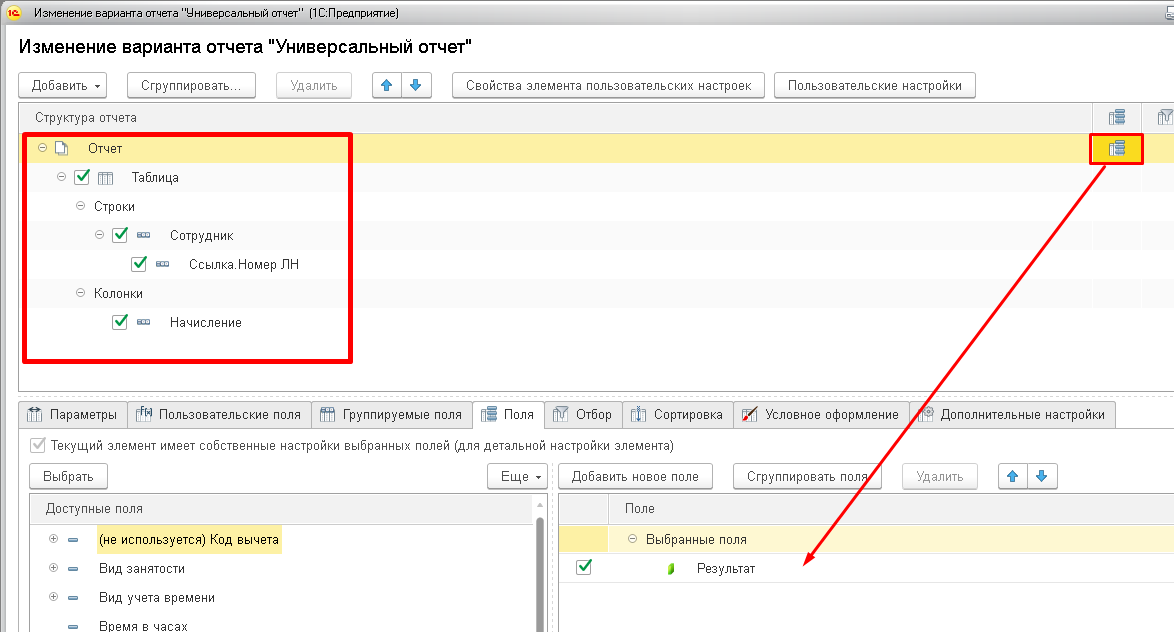Open the Пользовательские поля tab
The width and height of the screenshot is (1174, 632).
[219, 415]
